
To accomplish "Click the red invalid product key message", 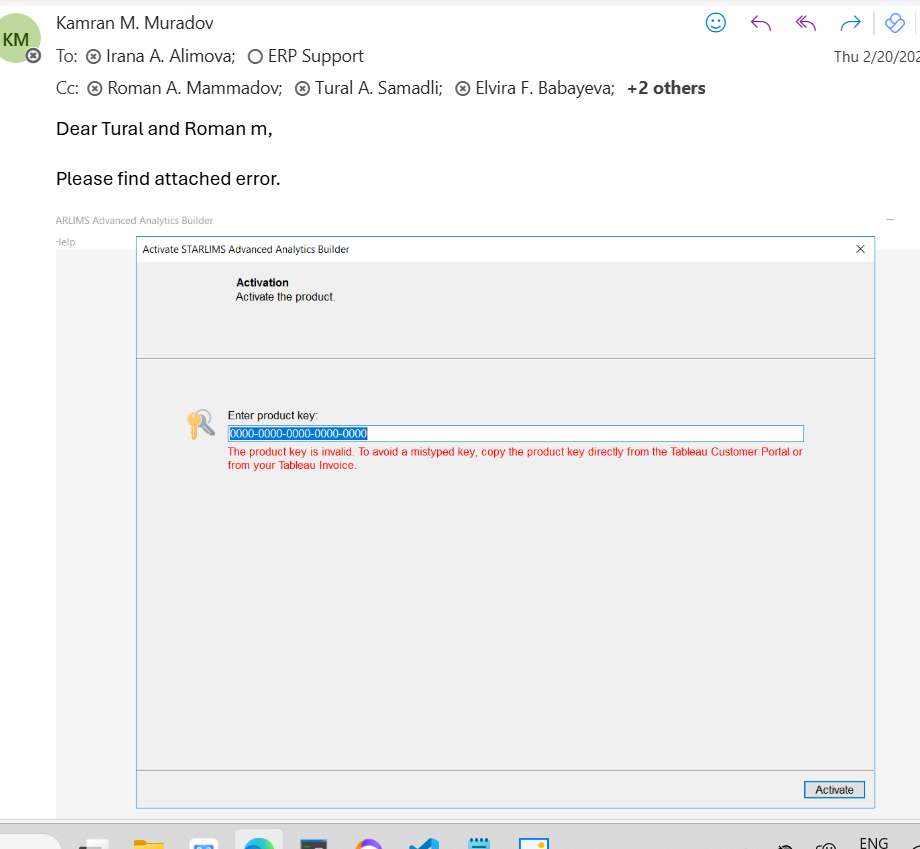I will pyautogui.click(x=515, y=458).
